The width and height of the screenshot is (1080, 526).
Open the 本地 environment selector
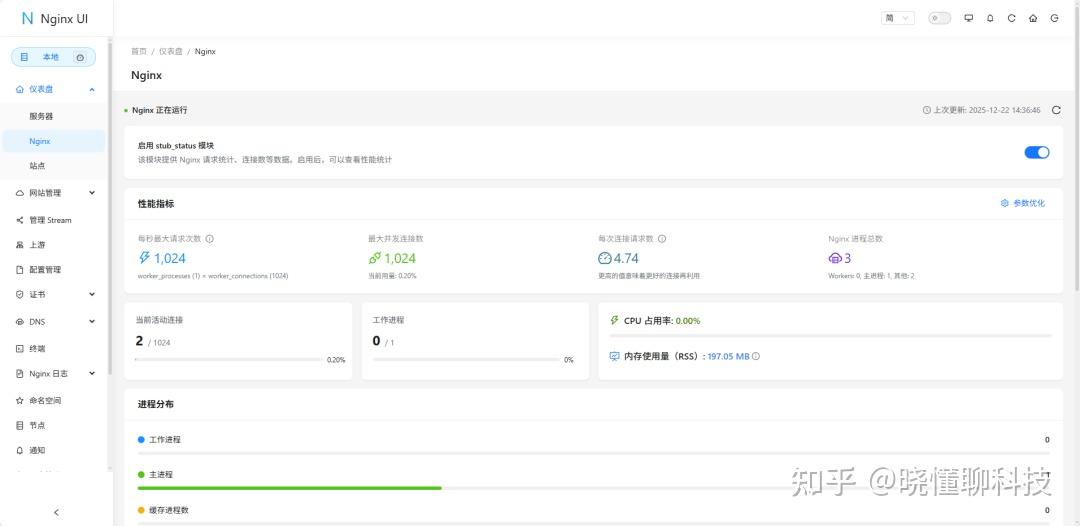coord(53,57)
